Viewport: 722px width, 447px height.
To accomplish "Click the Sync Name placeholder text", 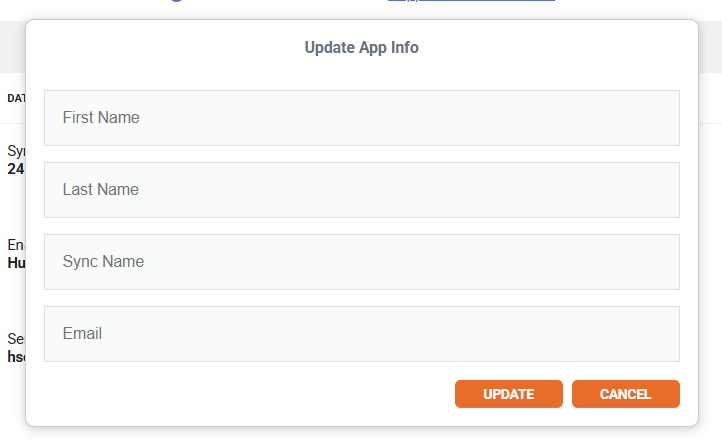I will tap(103, 261).
